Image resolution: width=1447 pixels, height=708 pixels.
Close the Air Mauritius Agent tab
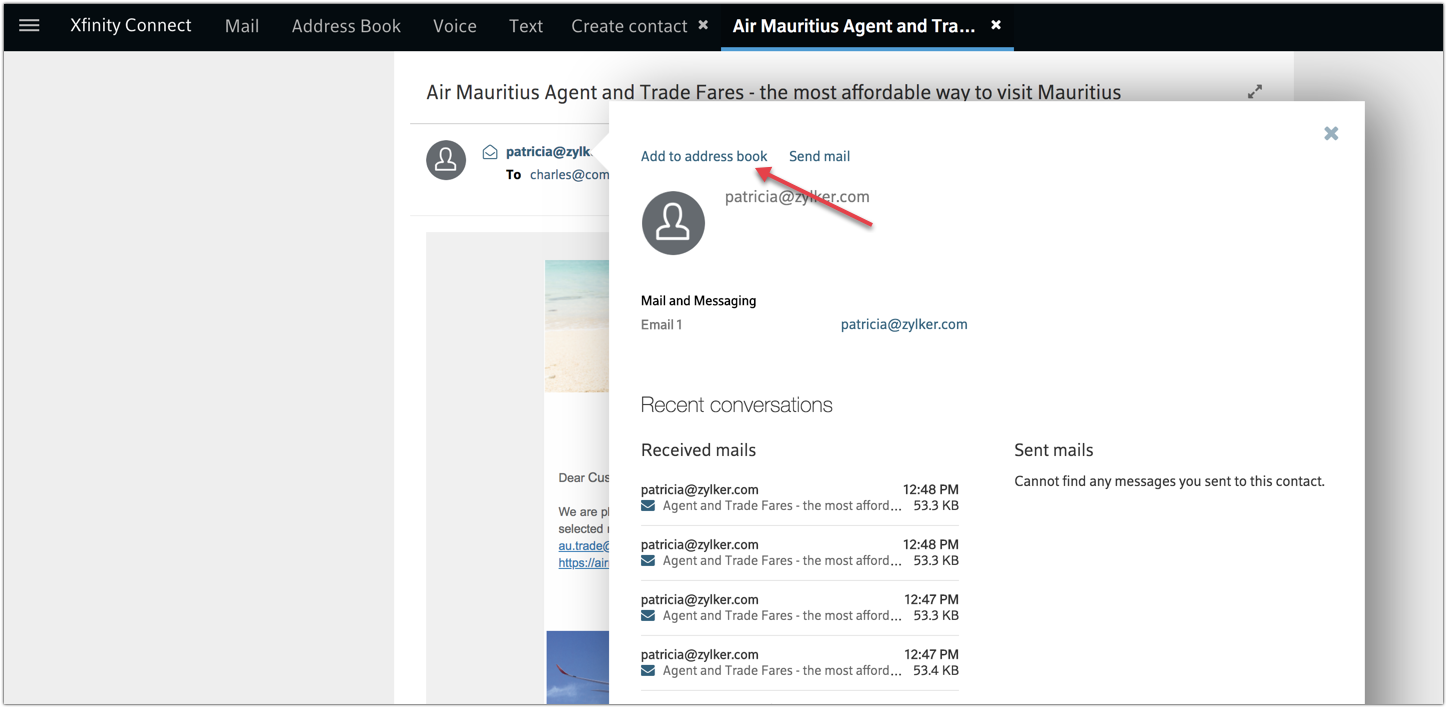996,25
